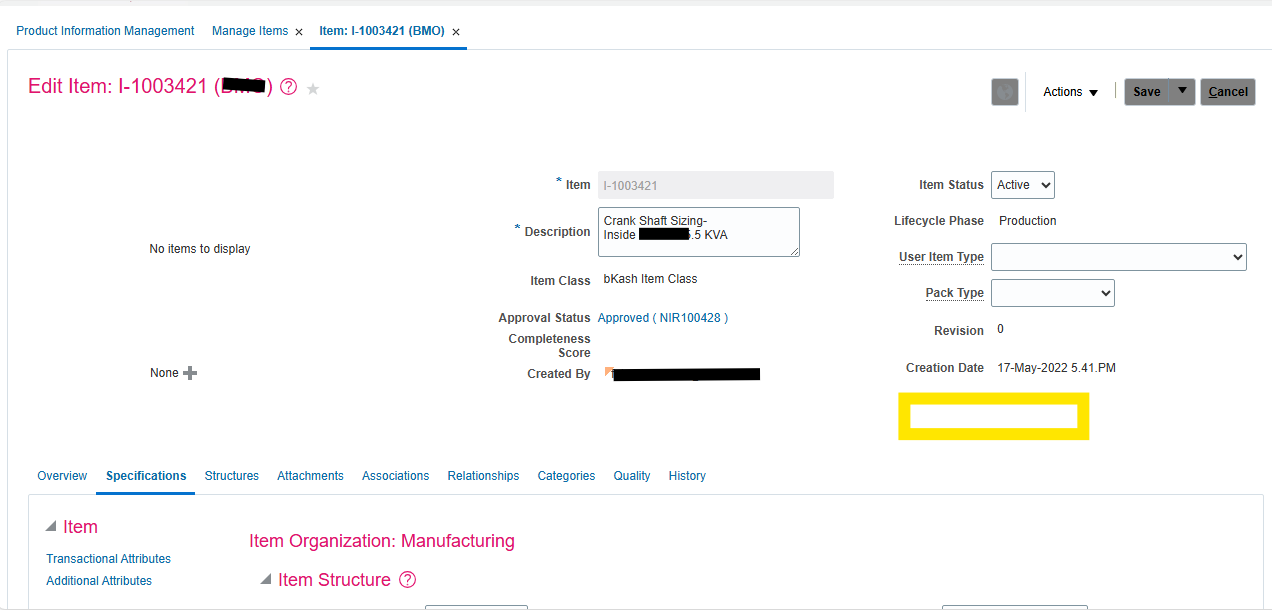Click the disabled Item number field
This screenshot has width=1272, height=610.
[716, 185]
